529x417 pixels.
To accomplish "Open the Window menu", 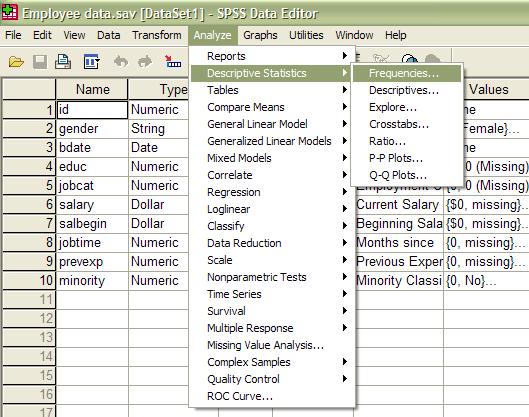I will point(354,35).
